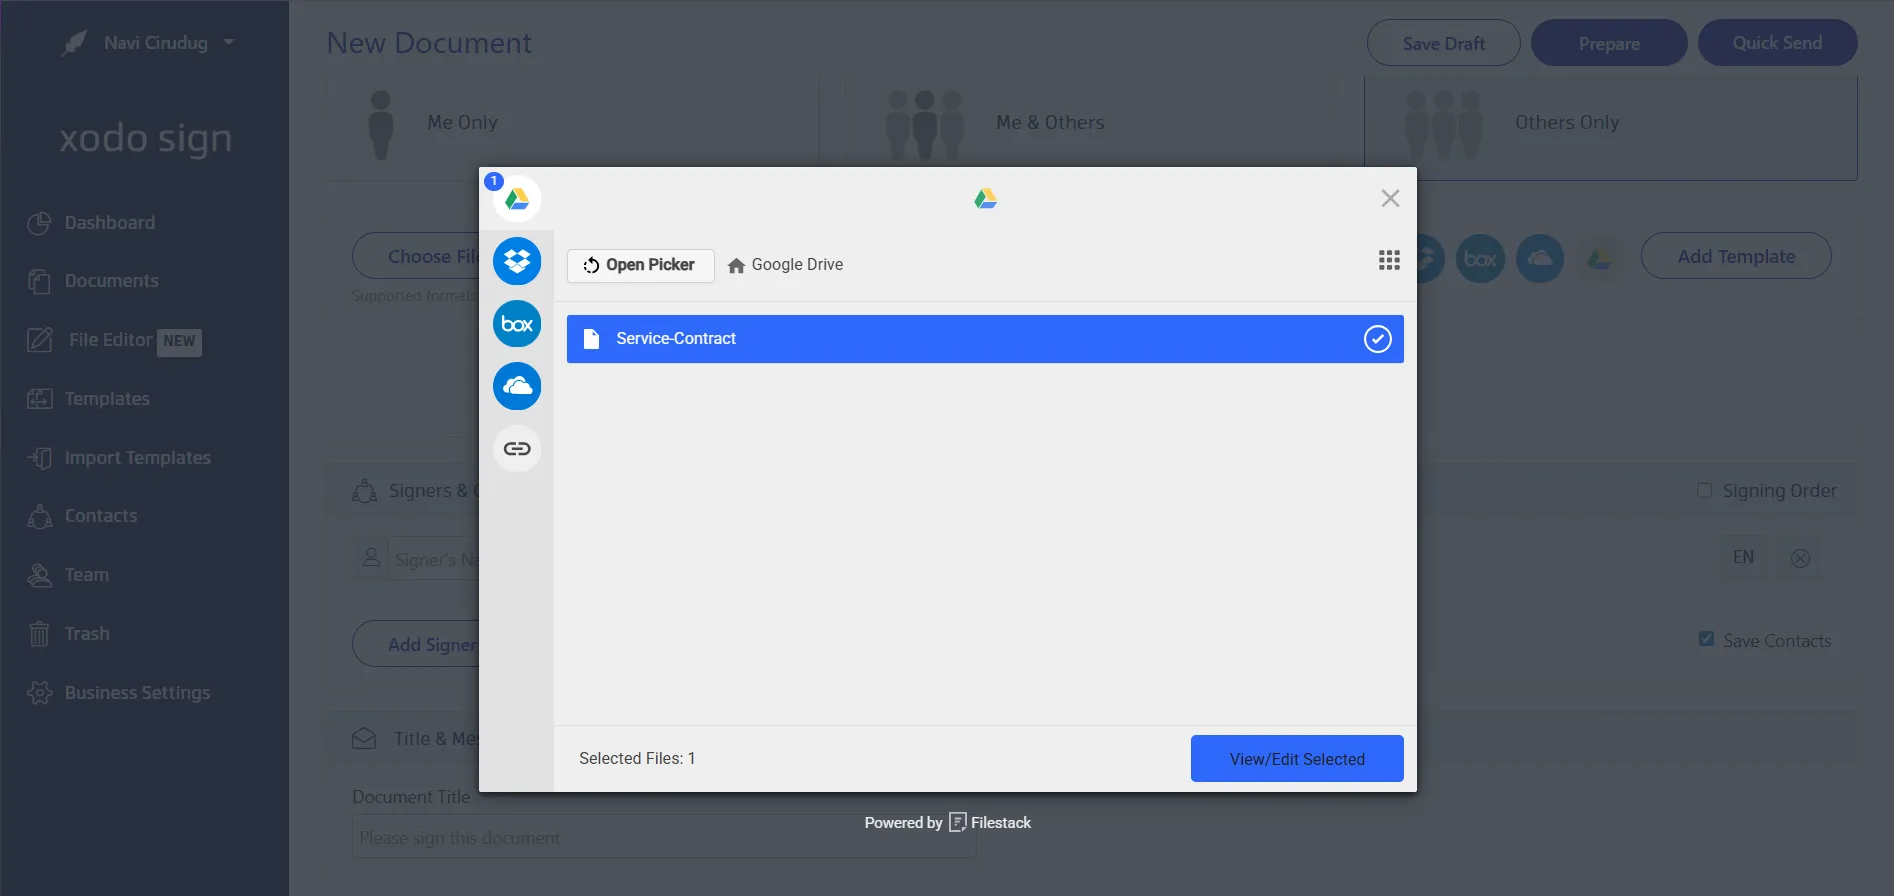Open Business Settings in the sidebar
This screenshot has height=896, width=1894.
[138, 693]
